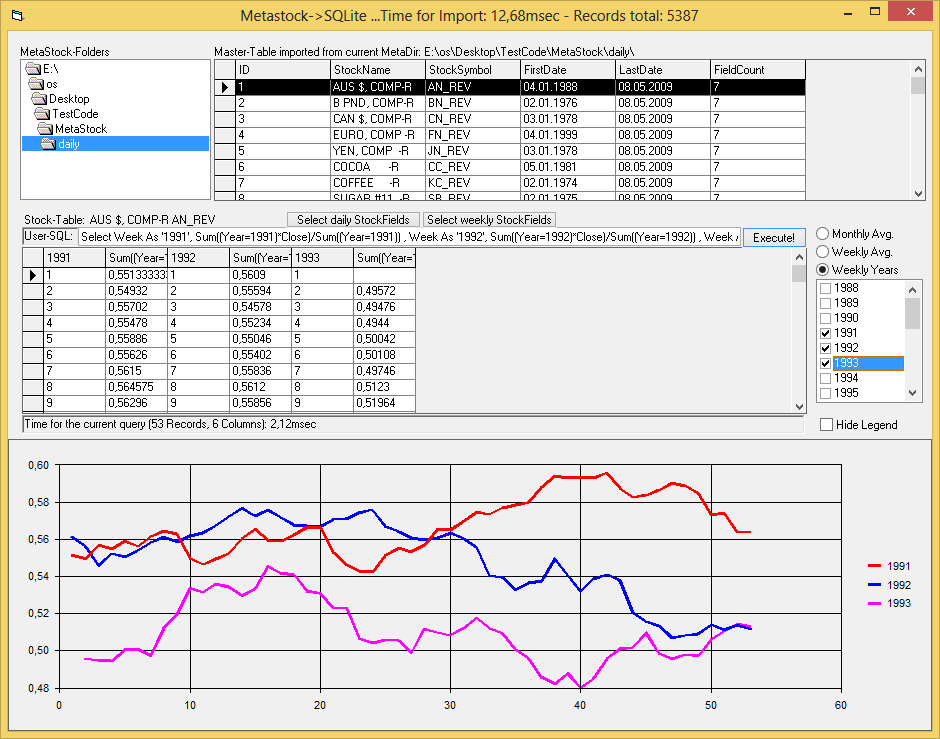Open the TestCode folder
Viewport: 940px width, 739px height.
coord(75,114)
